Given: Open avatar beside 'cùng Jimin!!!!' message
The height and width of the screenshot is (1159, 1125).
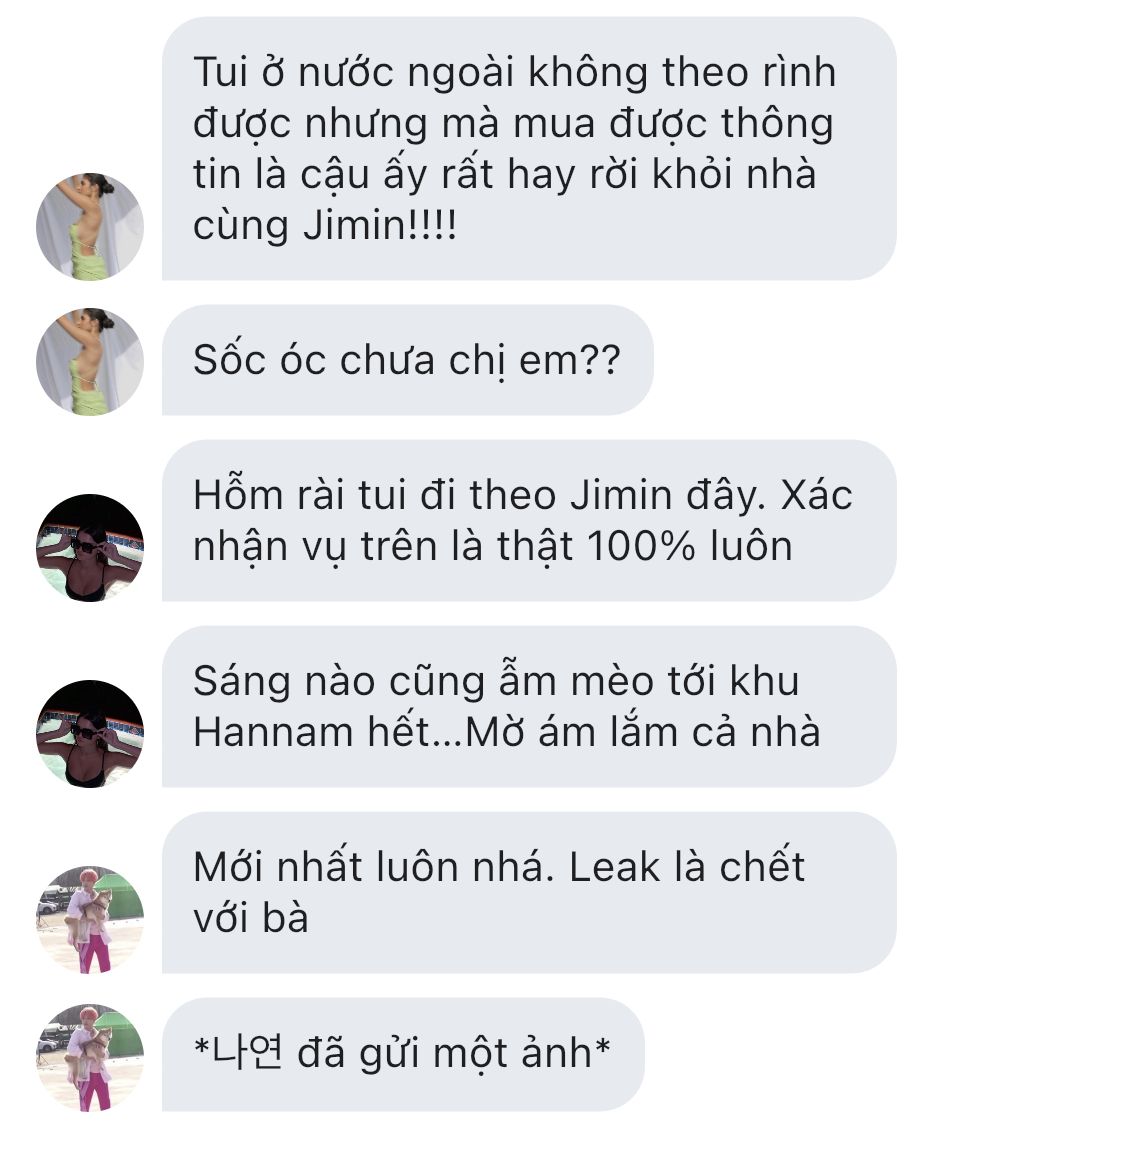Looking at the screenshot, I should tap(89, 226).
